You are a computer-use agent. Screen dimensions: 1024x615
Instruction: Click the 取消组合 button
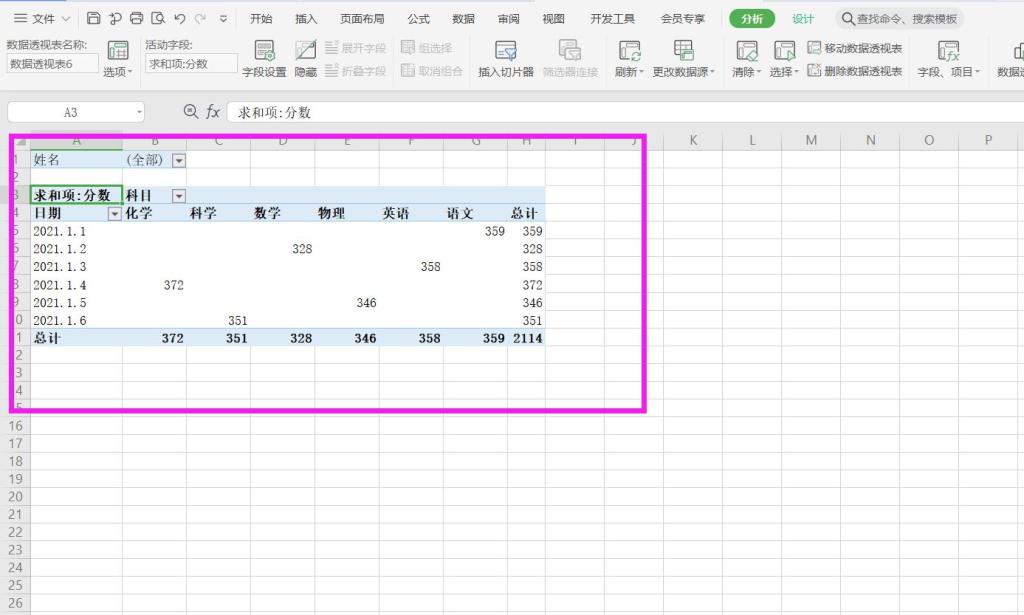pyautogui.click(x=432, y=71)
